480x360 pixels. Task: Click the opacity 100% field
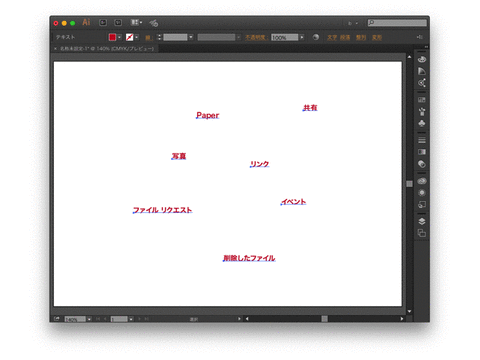pos(285,37)
